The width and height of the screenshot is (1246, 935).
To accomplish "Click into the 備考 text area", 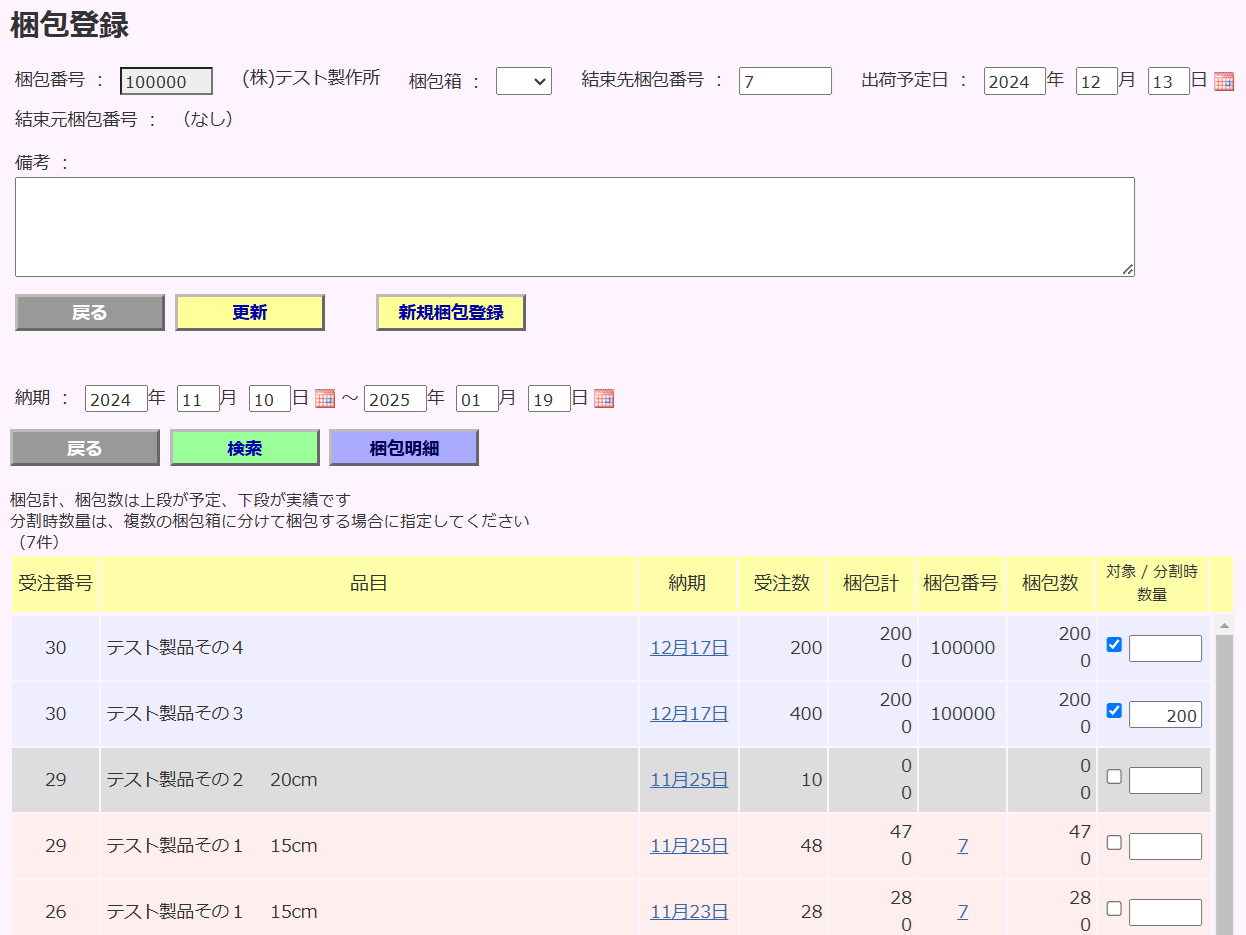I will tap(574, 227).
